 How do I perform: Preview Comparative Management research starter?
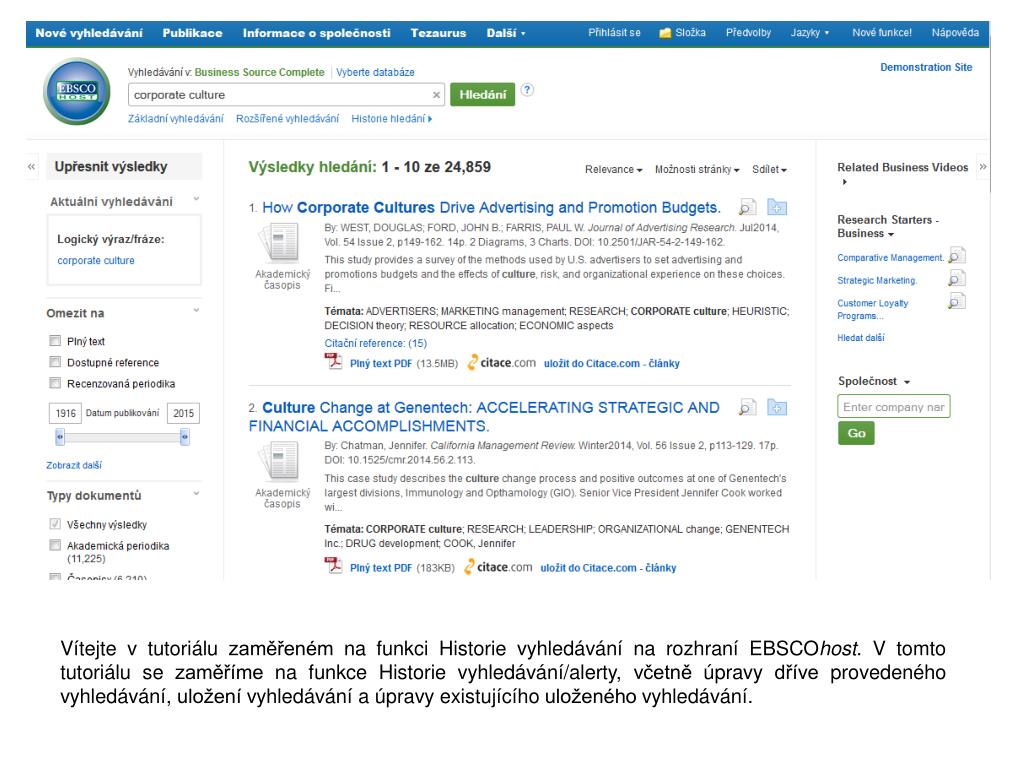click(x=957, y=255)
